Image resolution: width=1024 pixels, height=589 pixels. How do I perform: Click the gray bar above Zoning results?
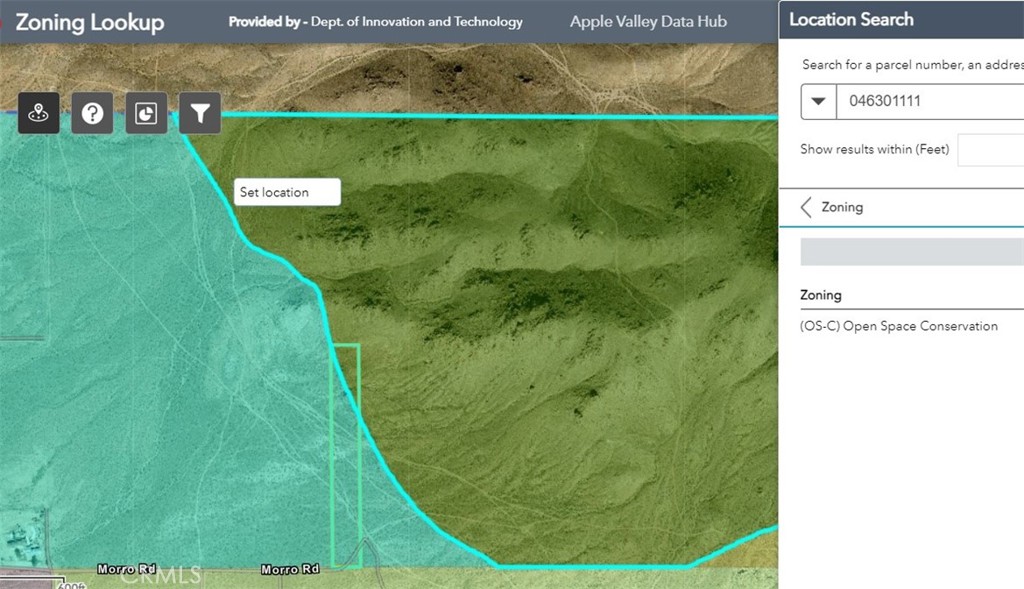point(912,252)
